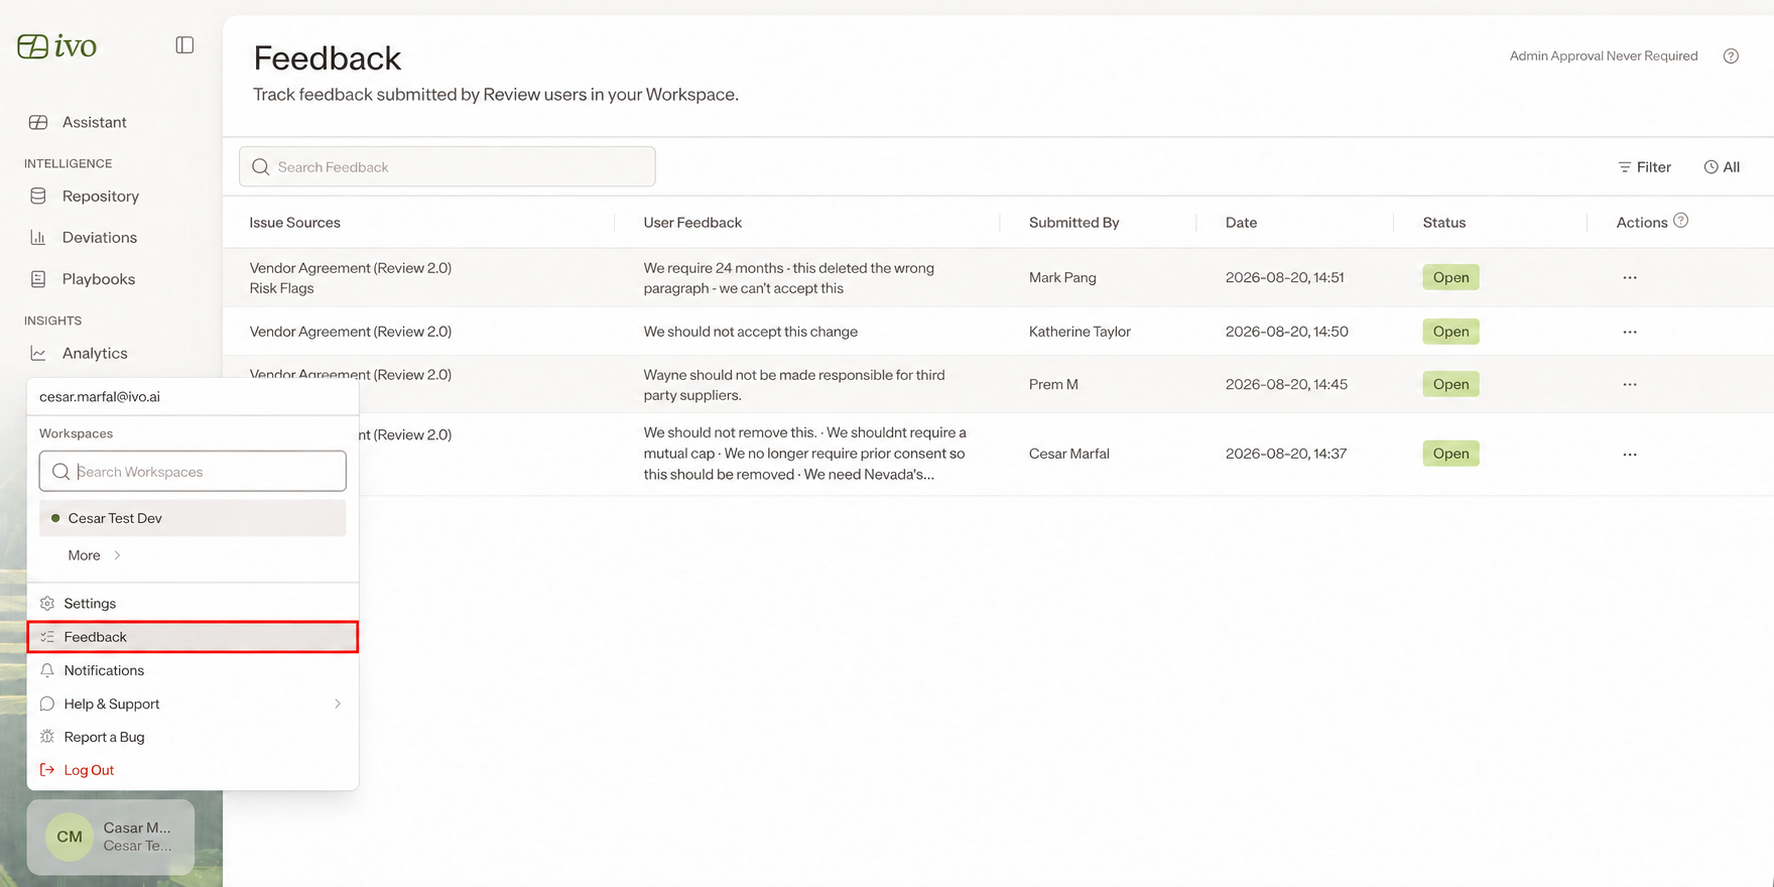Viewport: 1774px width, 887px height.
Task: Click the ivo logo
Action: 57,46
